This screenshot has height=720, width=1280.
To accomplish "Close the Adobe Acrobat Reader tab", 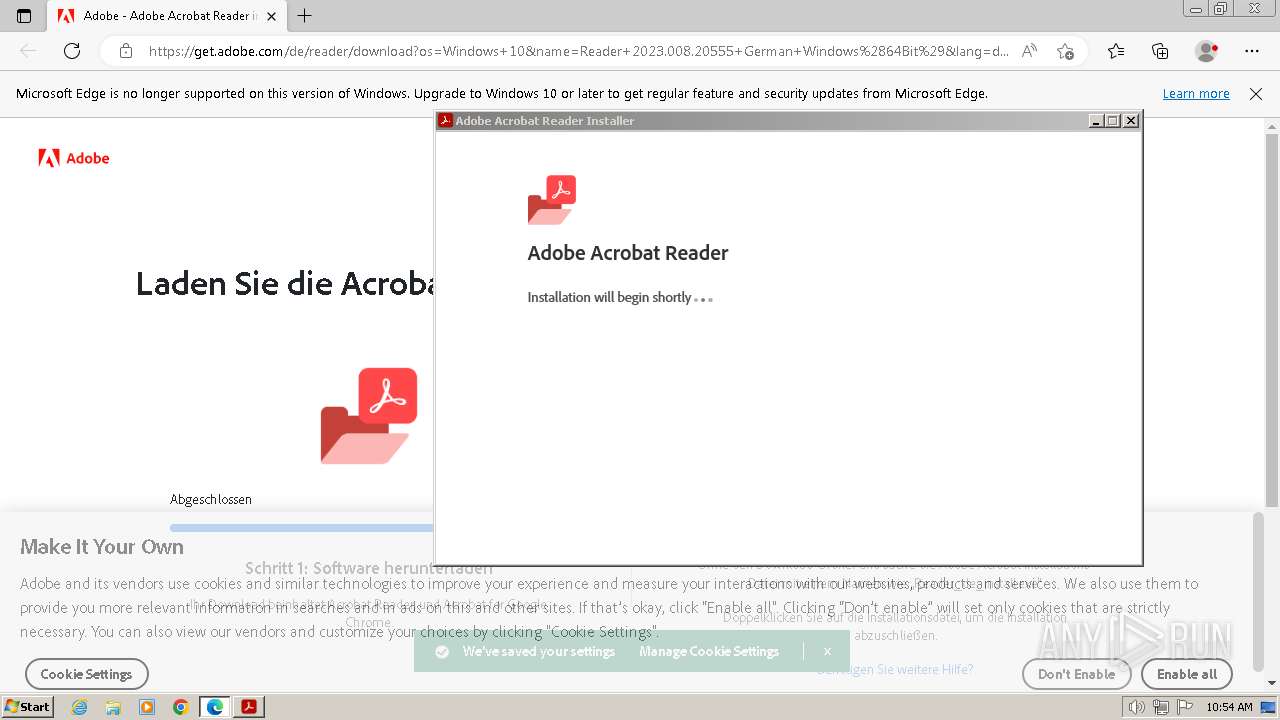I will (271, 16).
